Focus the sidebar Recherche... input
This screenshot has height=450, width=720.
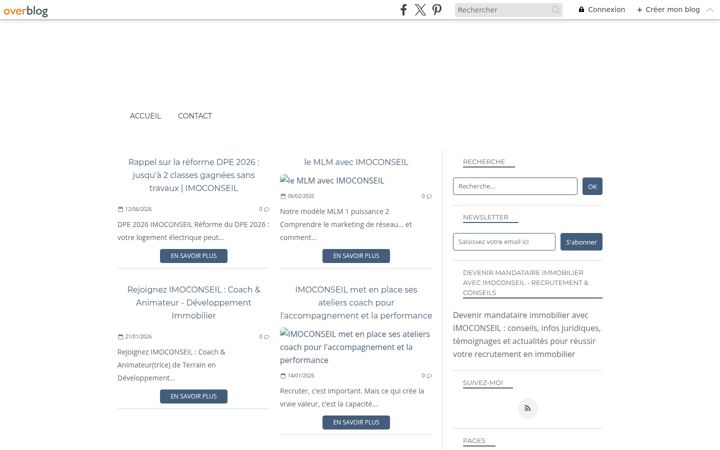515,186
